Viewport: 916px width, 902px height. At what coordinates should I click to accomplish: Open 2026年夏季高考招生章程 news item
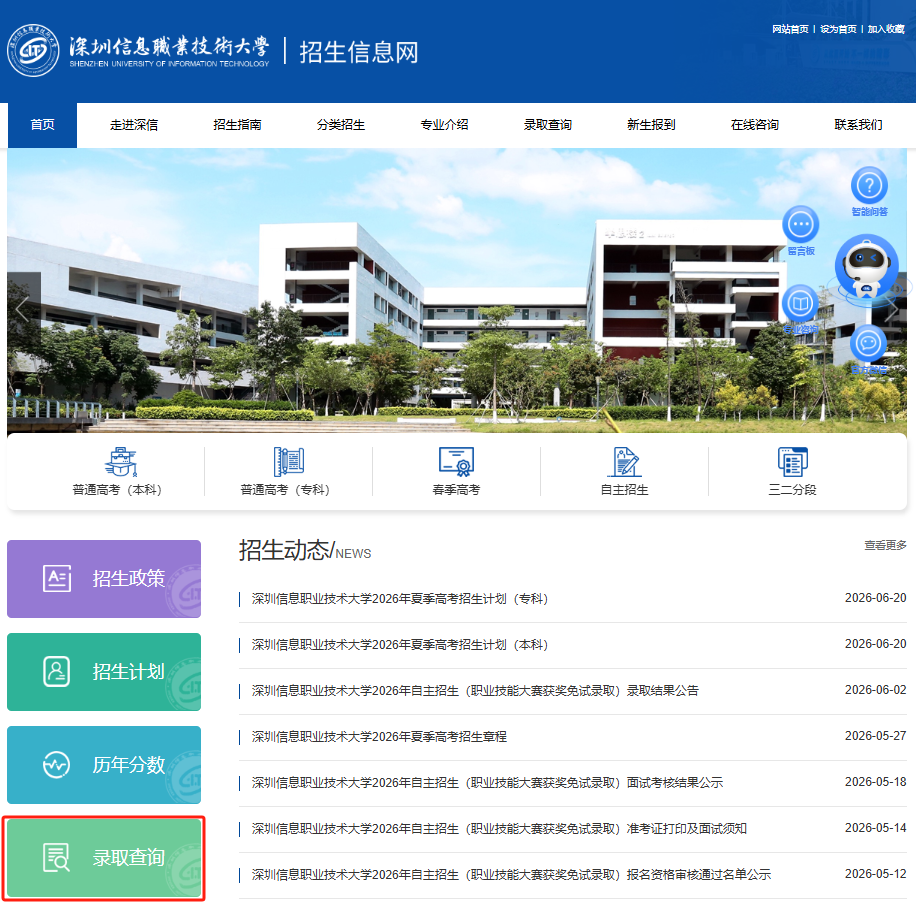click(379, 737)
